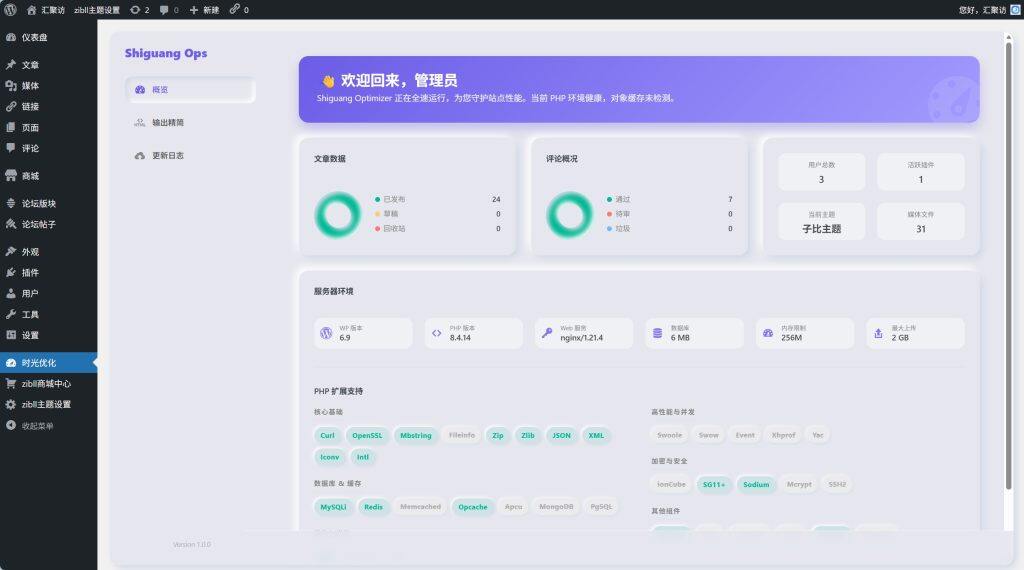Open 商城 shop menu
The image size is (1024, 570).
coord(48,176)
